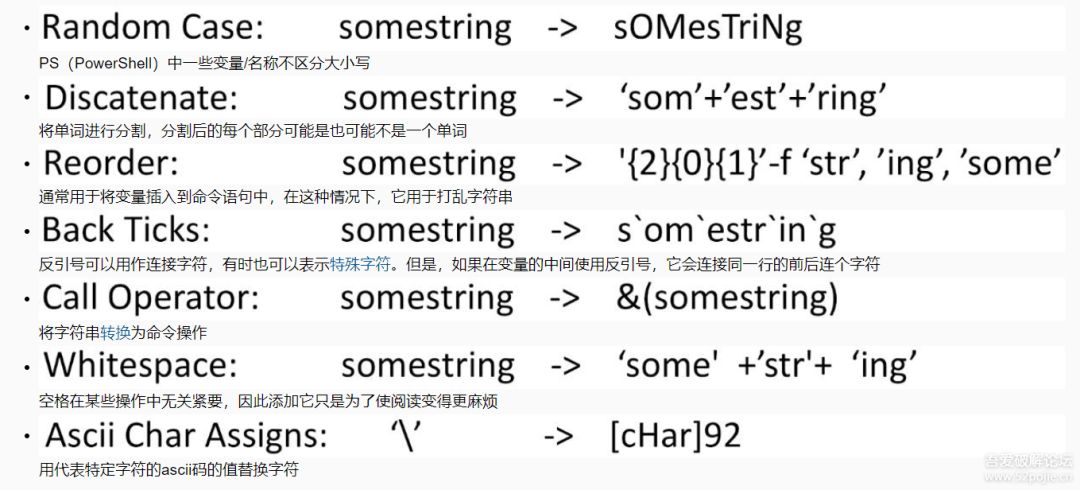This screenshot has height=490, width=1080.
Task: Click the PowerShell case-insensitivity note
Action: [x=205, y=63]
